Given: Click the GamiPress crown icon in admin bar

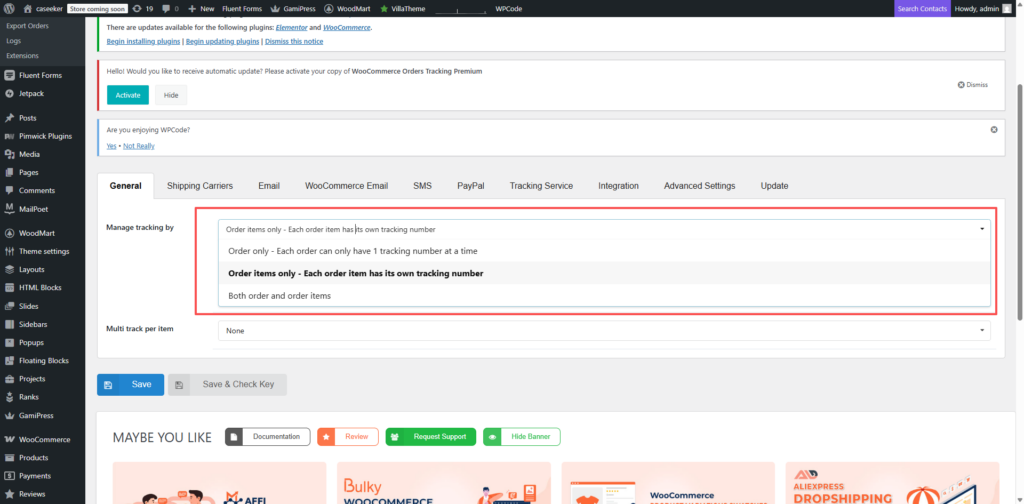Looking at the screenshot, I should (276, 8).
